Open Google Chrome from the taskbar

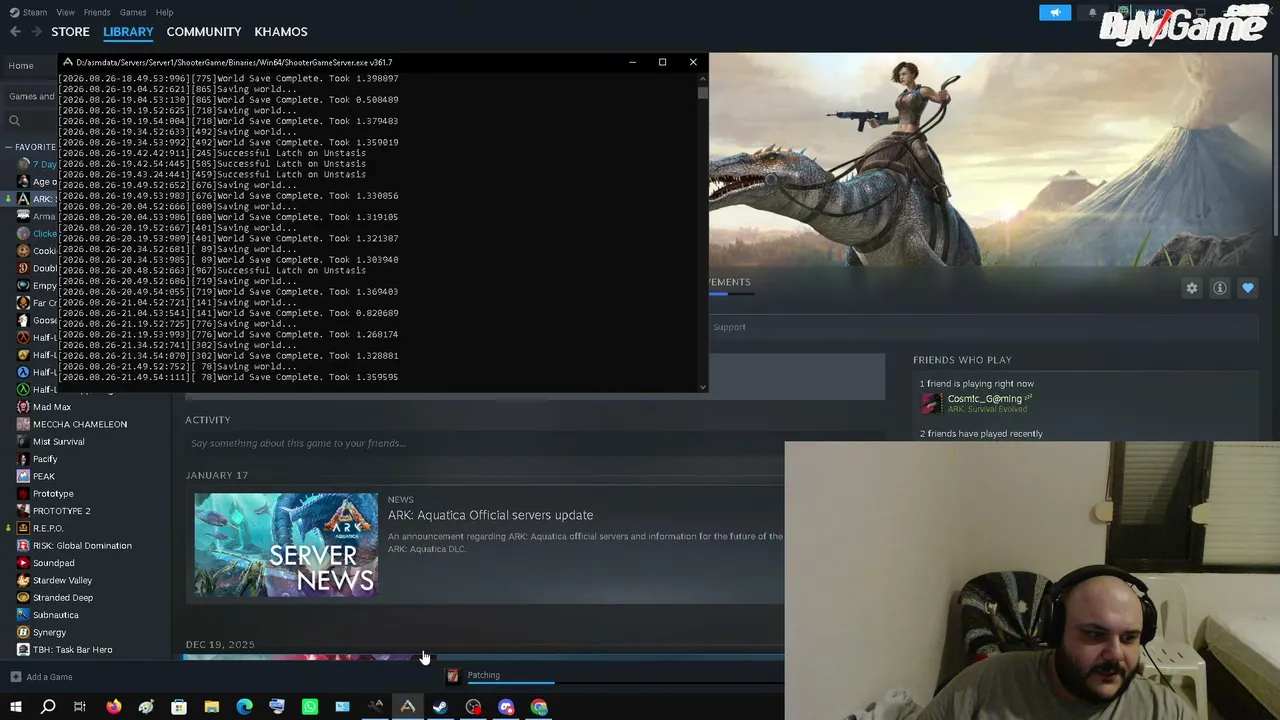pyautogui.click(x=539, y=707)
